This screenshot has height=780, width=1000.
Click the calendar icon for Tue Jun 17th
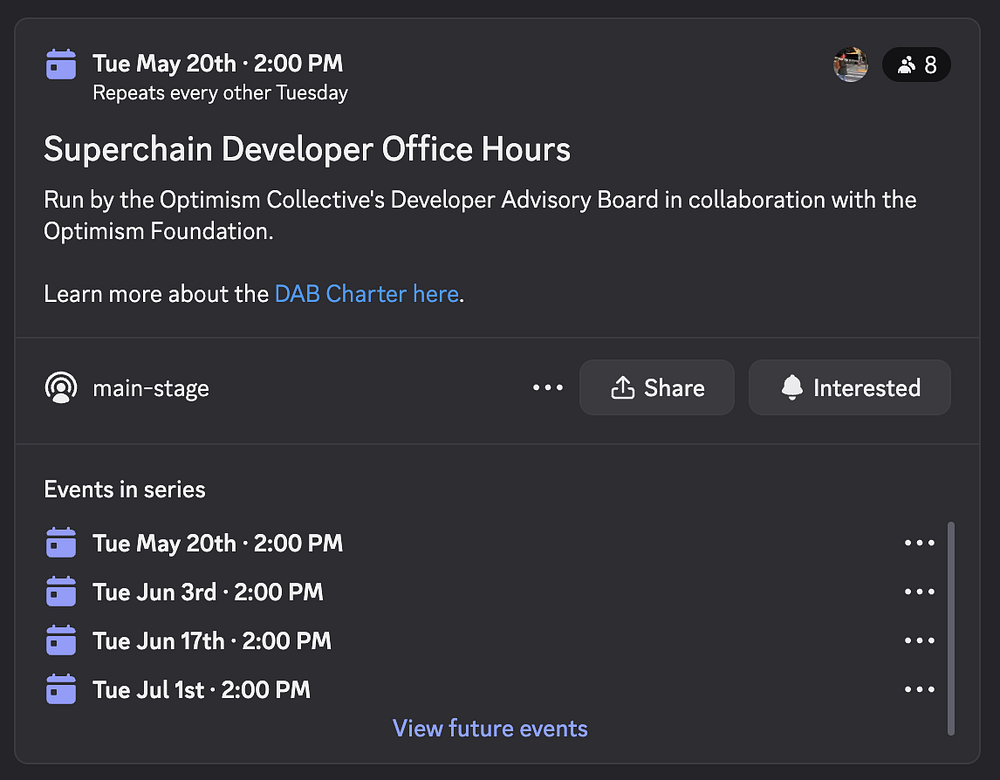click(x=61, y=641)
